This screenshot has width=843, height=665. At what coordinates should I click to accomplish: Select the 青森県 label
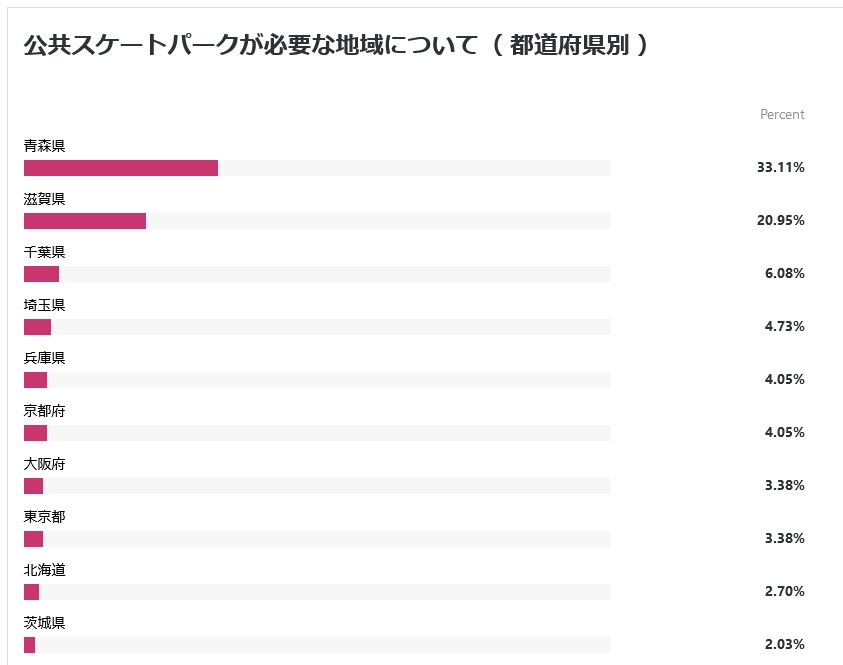click(45, 146)
